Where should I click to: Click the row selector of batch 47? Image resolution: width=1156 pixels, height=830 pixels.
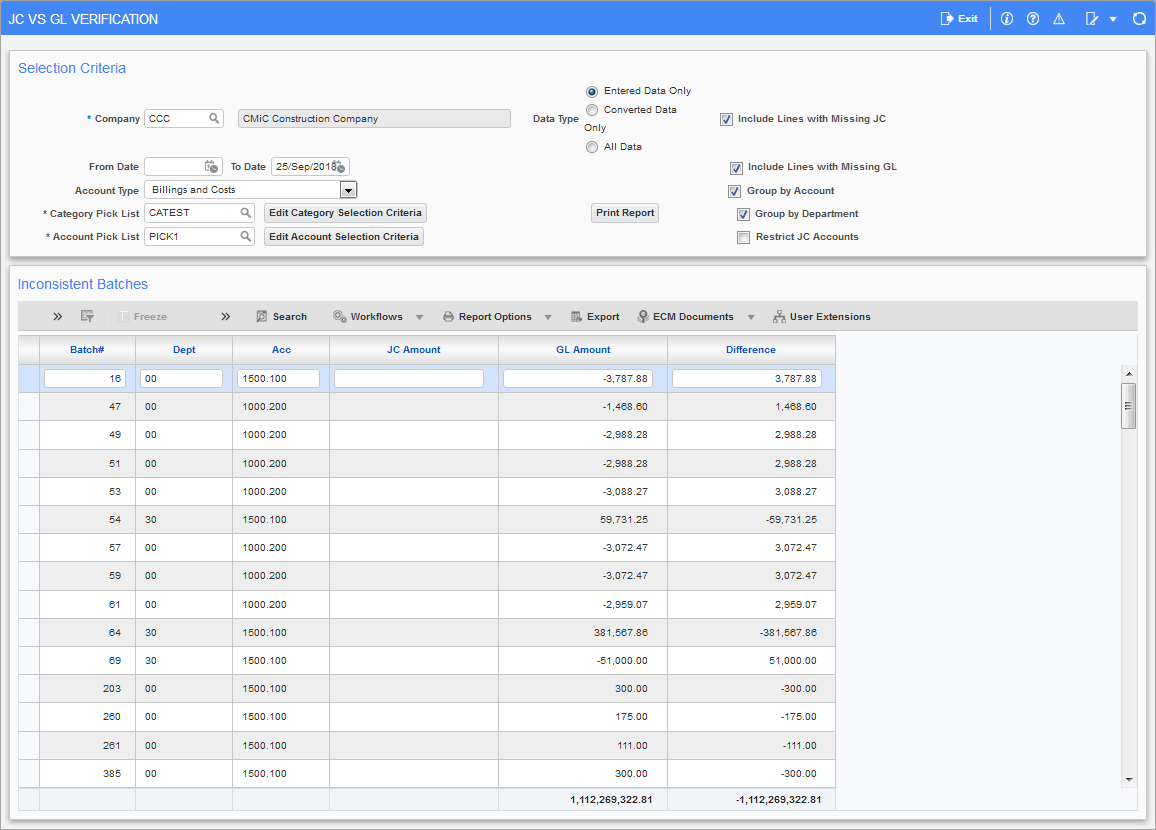pos(29,406)
